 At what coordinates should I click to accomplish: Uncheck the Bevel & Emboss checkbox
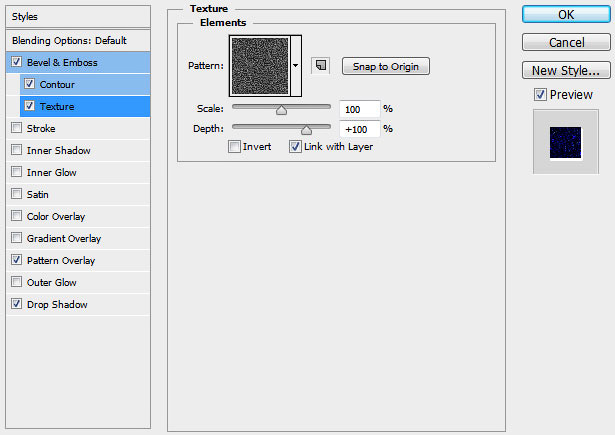coord(16,62)
